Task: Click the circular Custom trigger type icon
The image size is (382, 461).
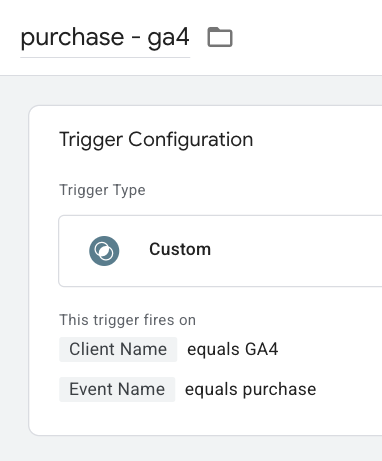Action: 104,251
